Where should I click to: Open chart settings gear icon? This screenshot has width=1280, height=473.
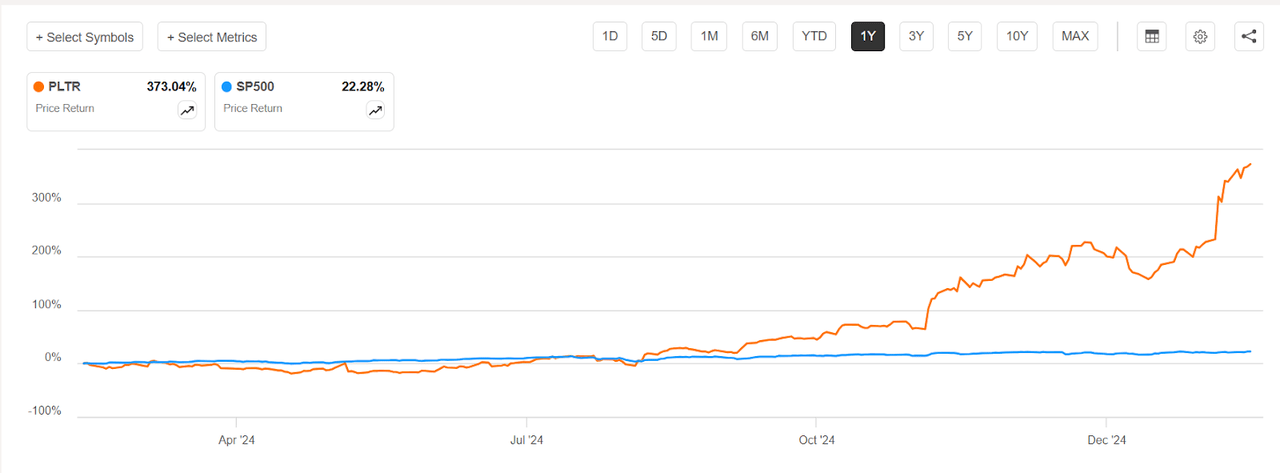[x=1200, y=37]
